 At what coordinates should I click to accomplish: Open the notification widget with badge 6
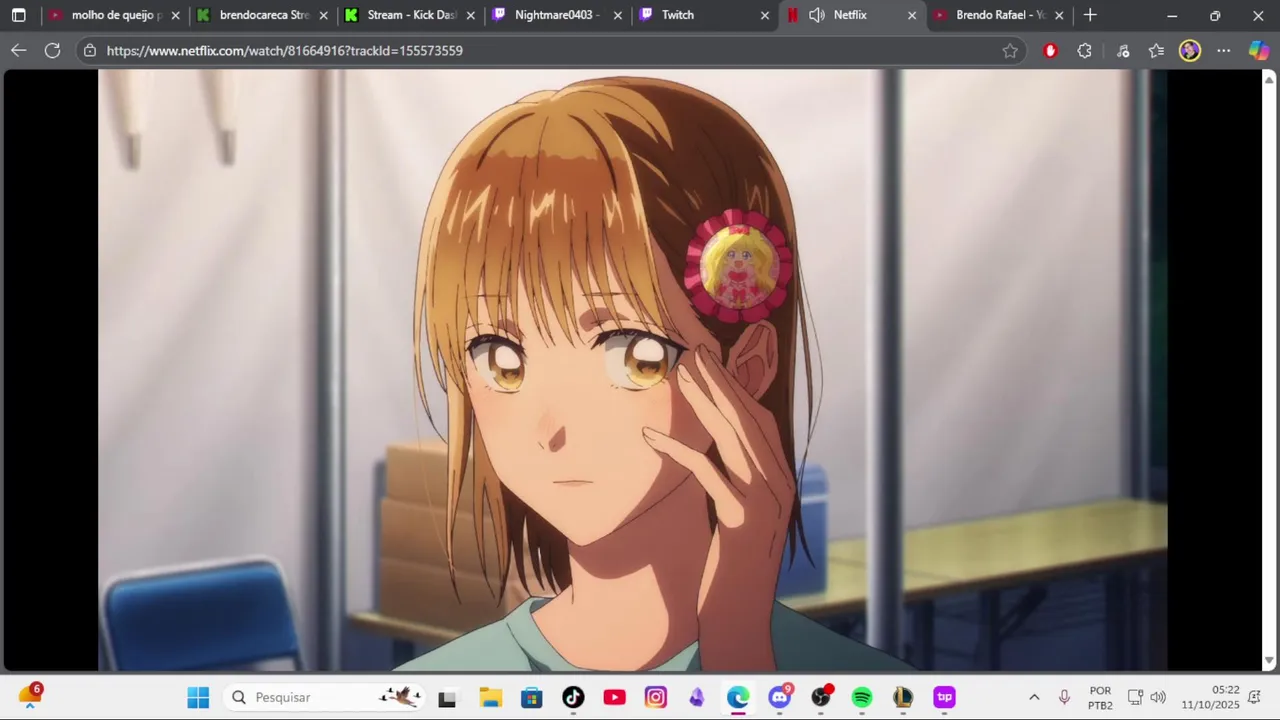click(x=29, y=696)
